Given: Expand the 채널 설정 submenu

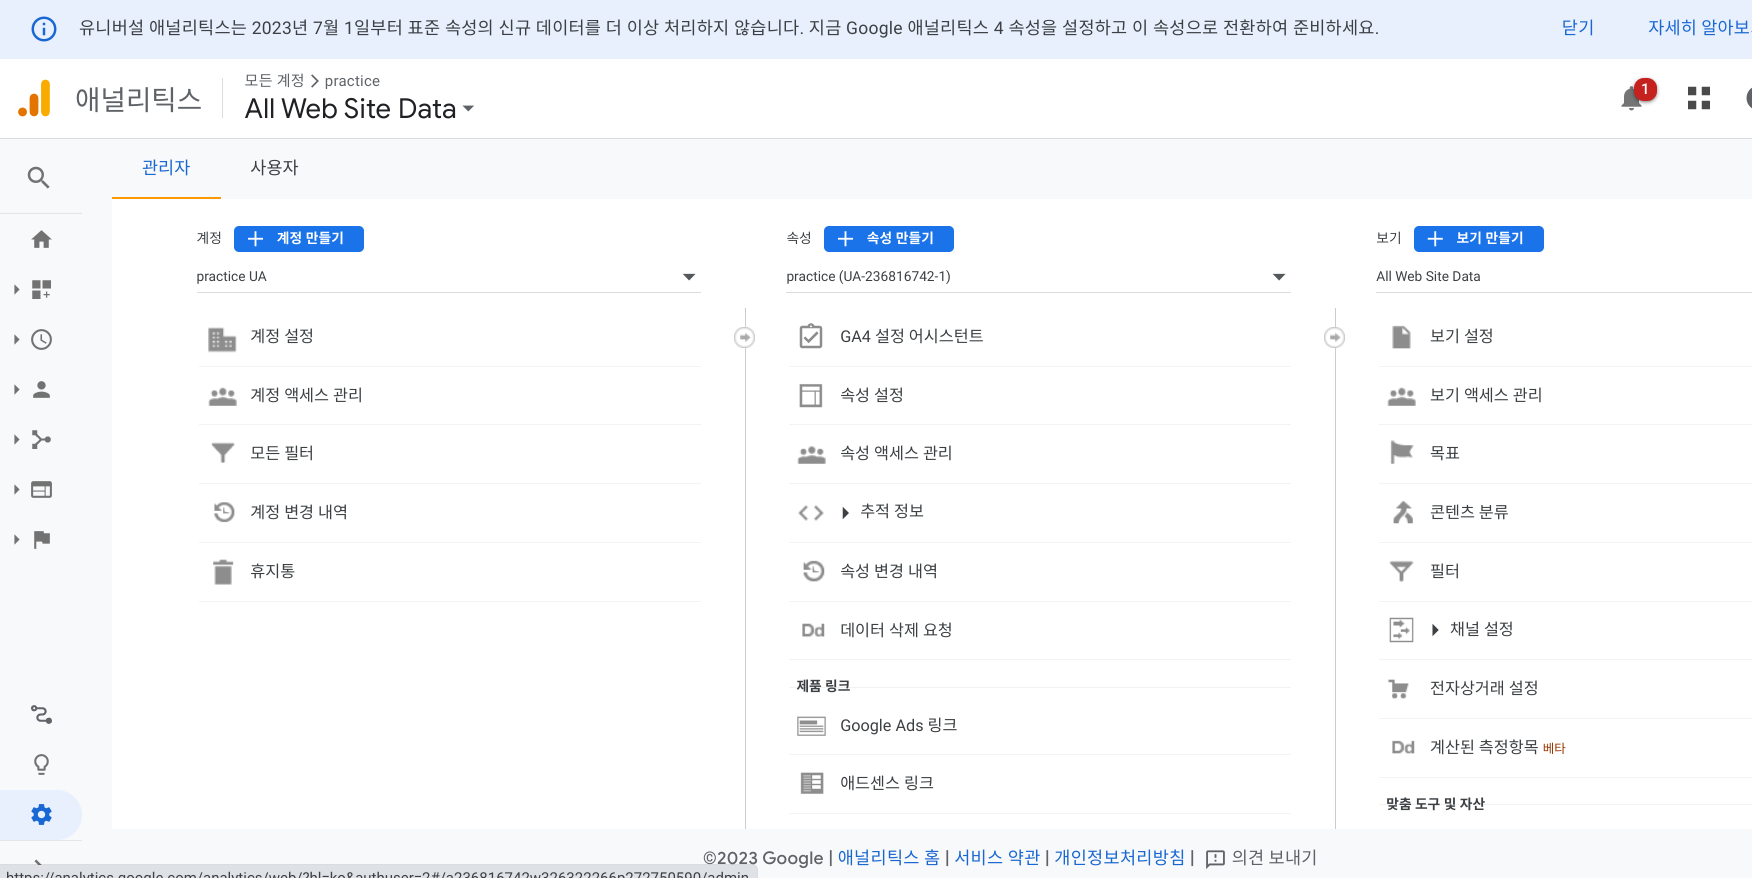Looking at the screenshot, I should (1435, 630).
